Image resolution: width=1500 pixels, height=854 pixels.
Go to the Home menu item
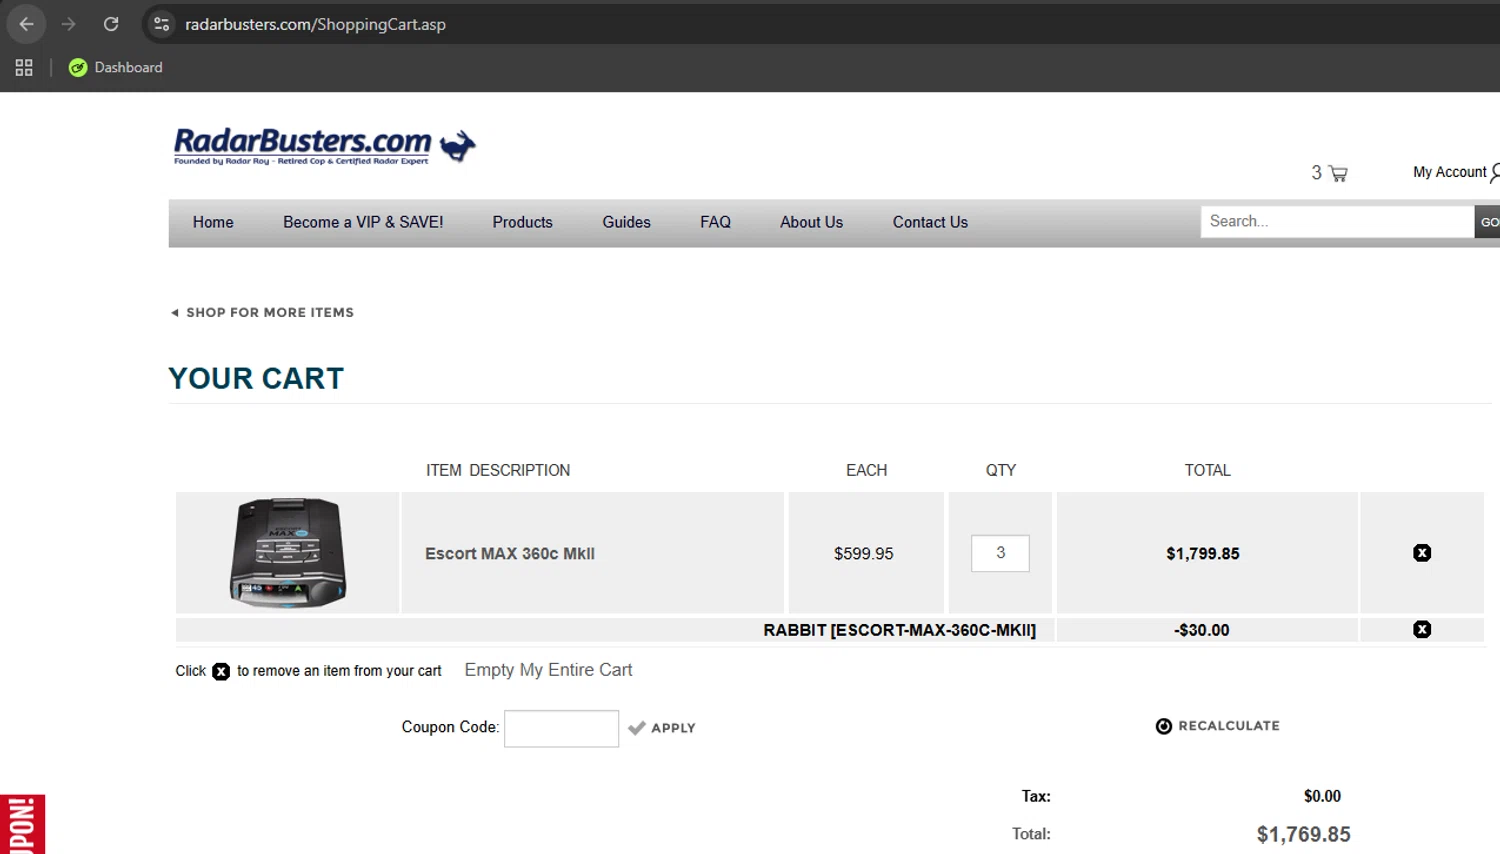tap(213, 222)
